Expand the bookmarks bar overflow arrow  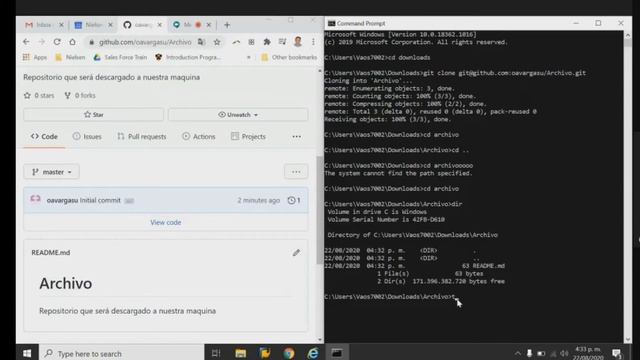coord(249,58)
